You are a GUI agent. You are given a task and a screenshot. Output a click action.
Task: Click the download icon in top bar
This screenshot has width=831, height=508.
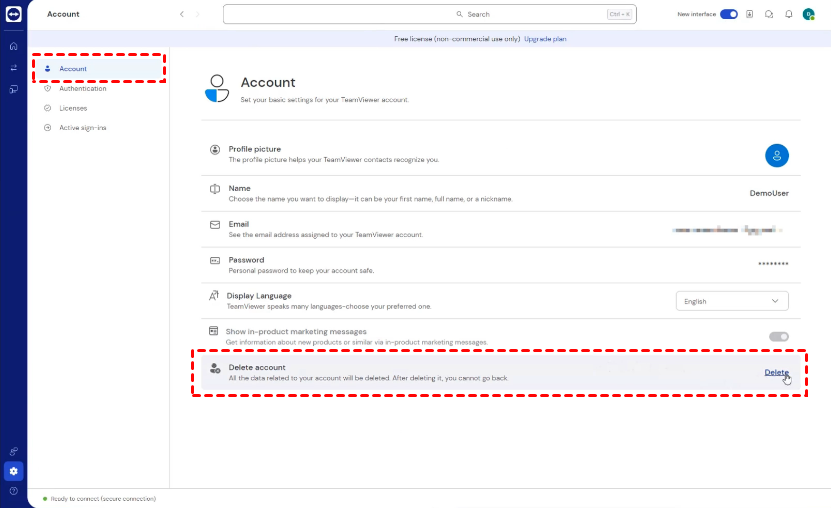(x=749, y=14)
